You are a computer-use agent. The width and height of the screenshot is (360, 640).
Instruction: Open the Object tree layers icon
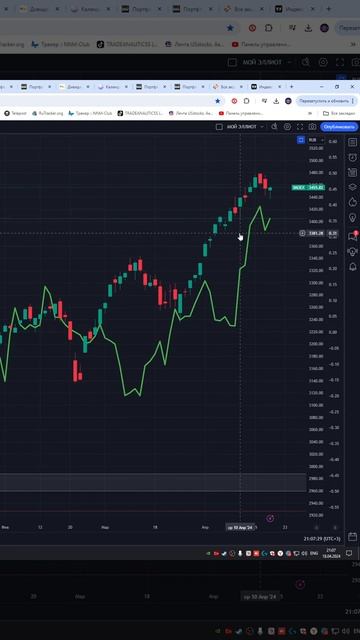pos(352,187)
